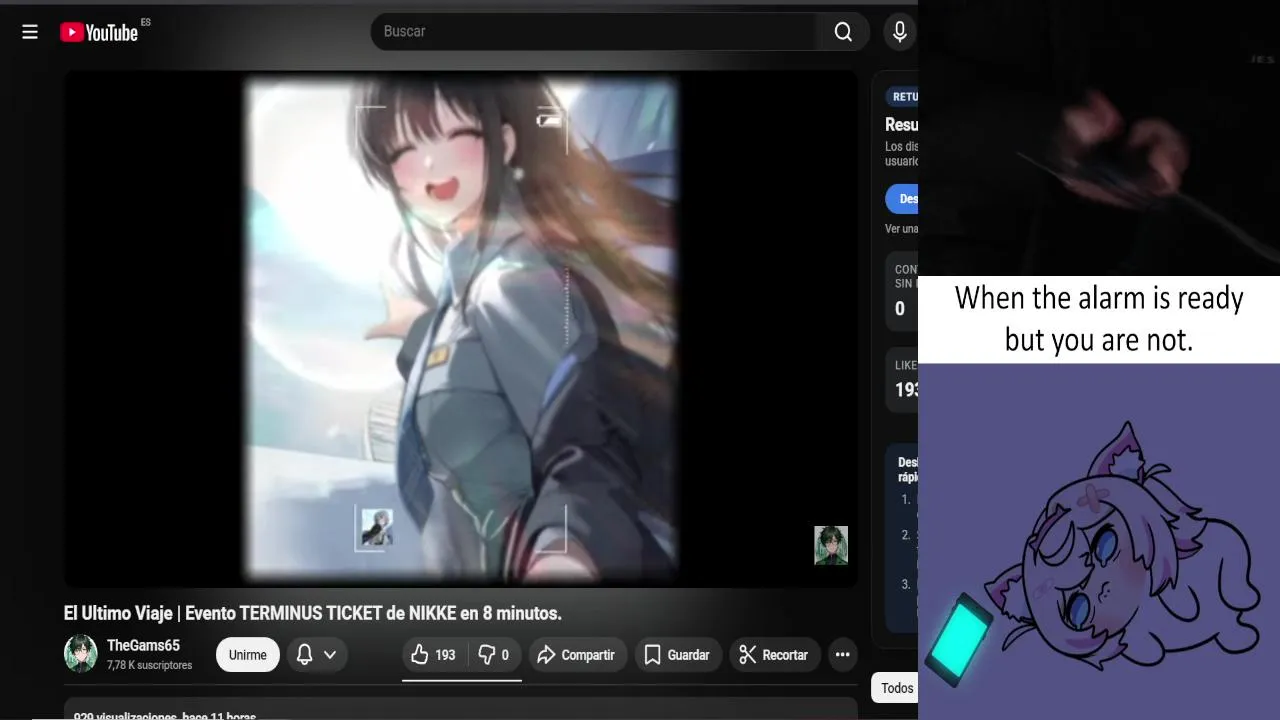Open more actions three-dot menu
The height and width of the screenshot is (720, 1280).
[843, 655]
